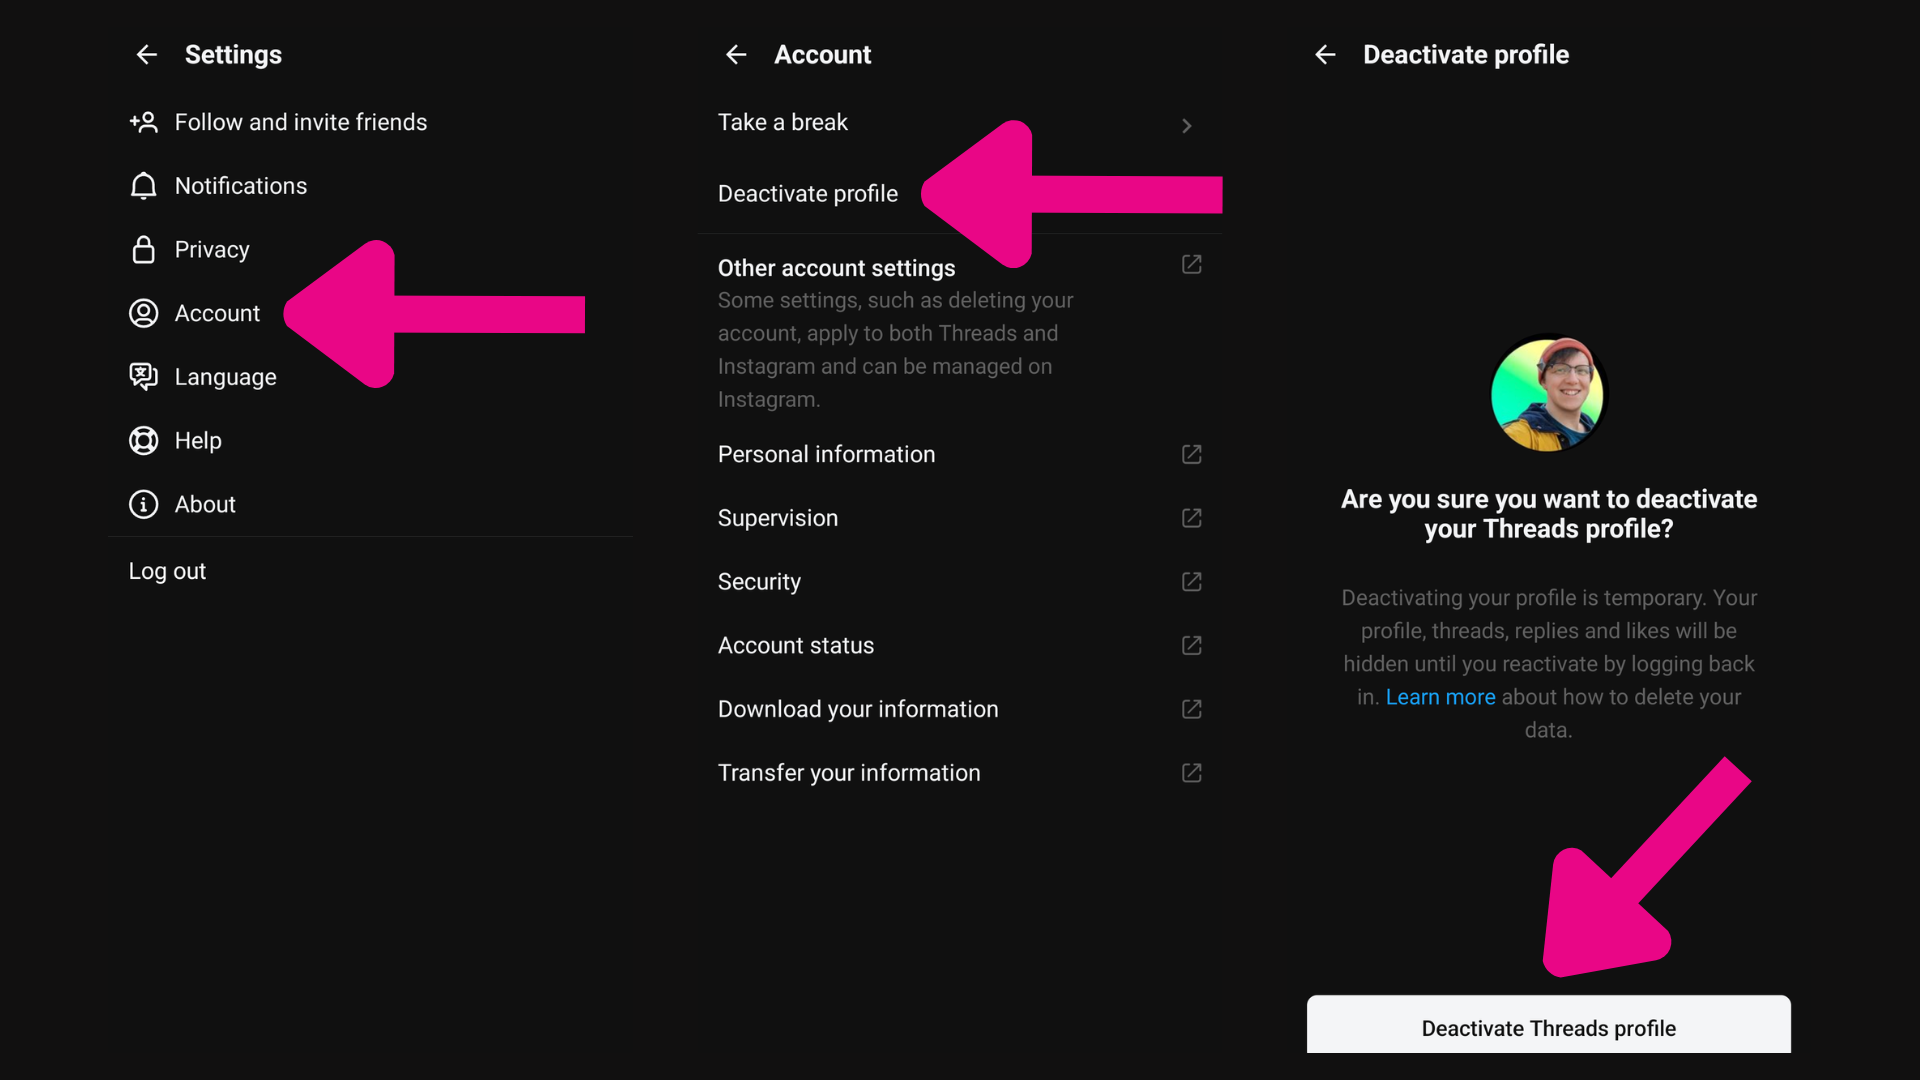
Task: Expand Take a break chevron
Action: [1187, 126]
